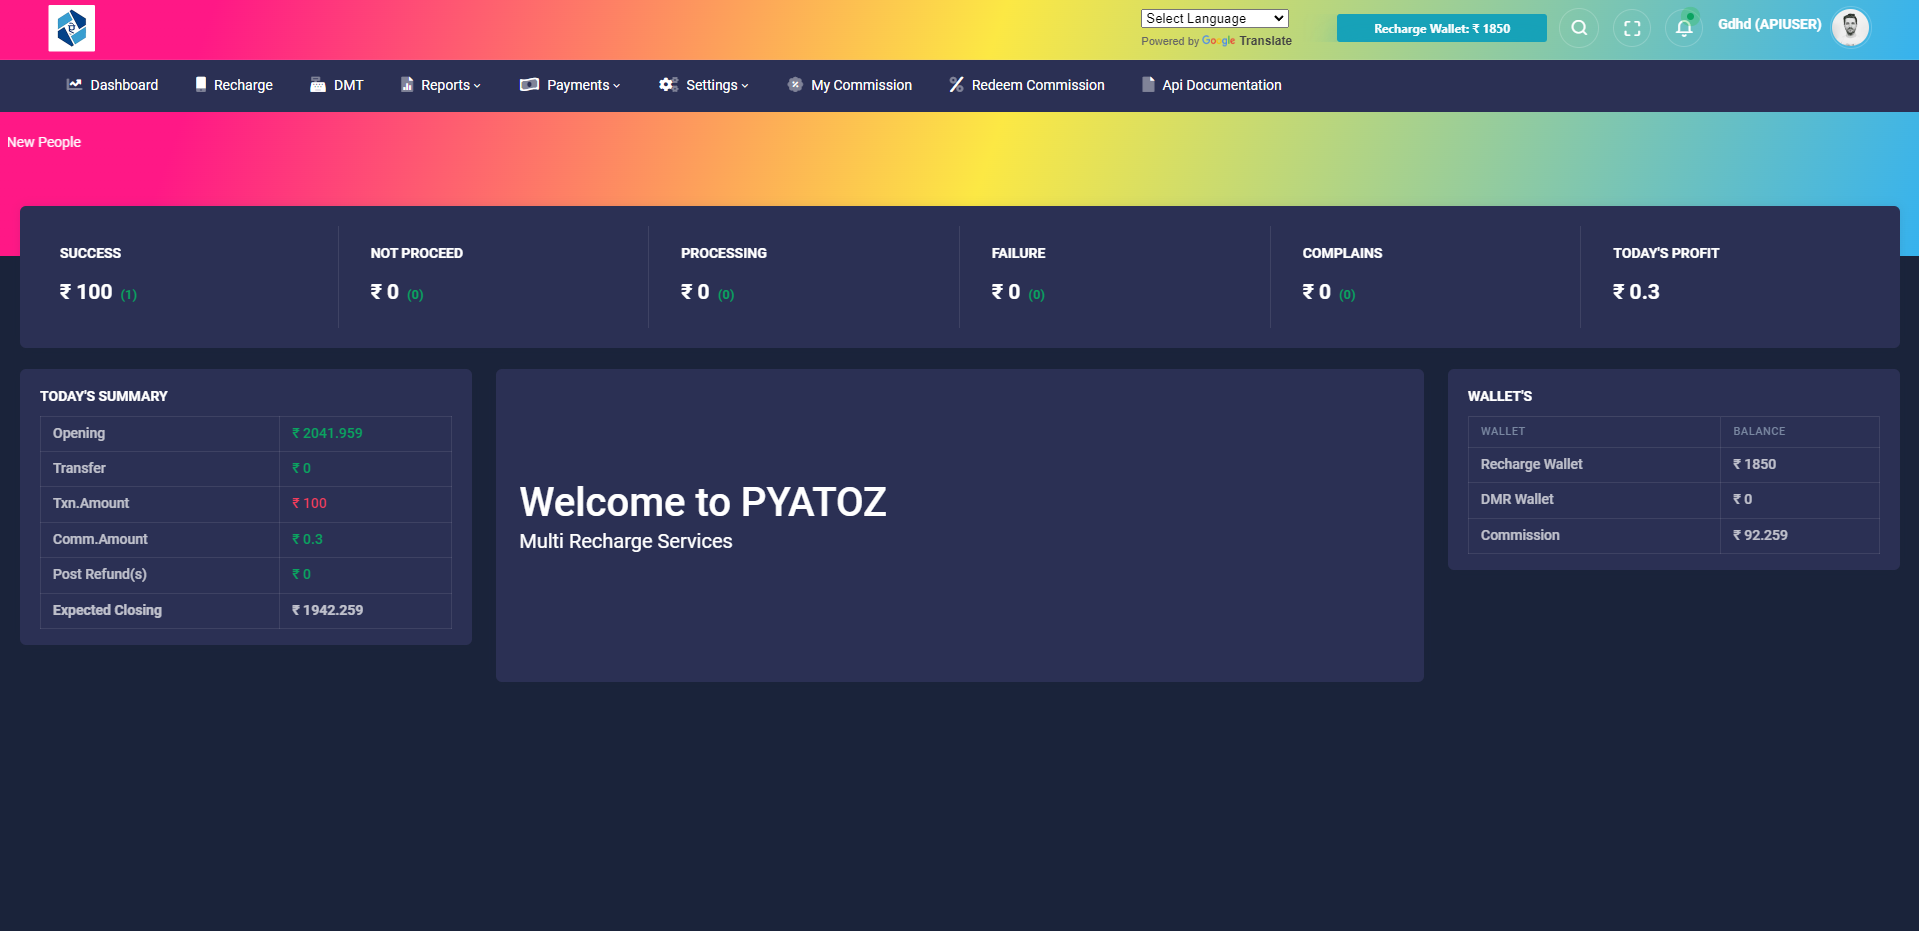
Task: Toggle fullscreen mode icon
Action: 1632,28
